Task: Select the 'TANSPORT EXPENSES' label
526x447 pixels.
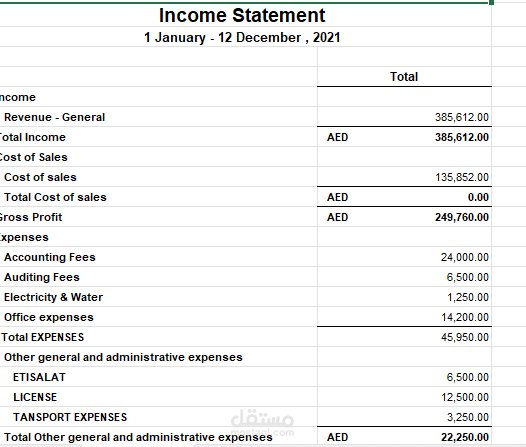Action: 70,417
